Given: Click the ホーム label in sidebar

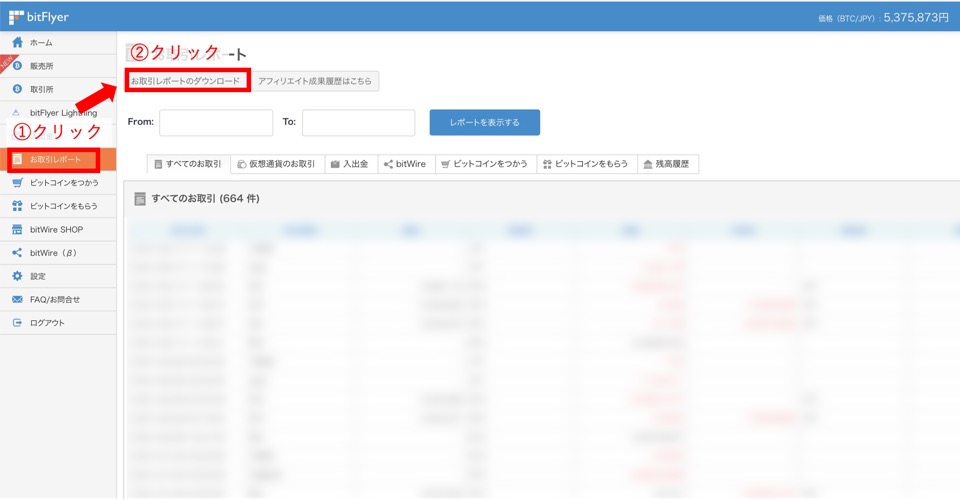Looking at the screenshot, I should [41, 43].
